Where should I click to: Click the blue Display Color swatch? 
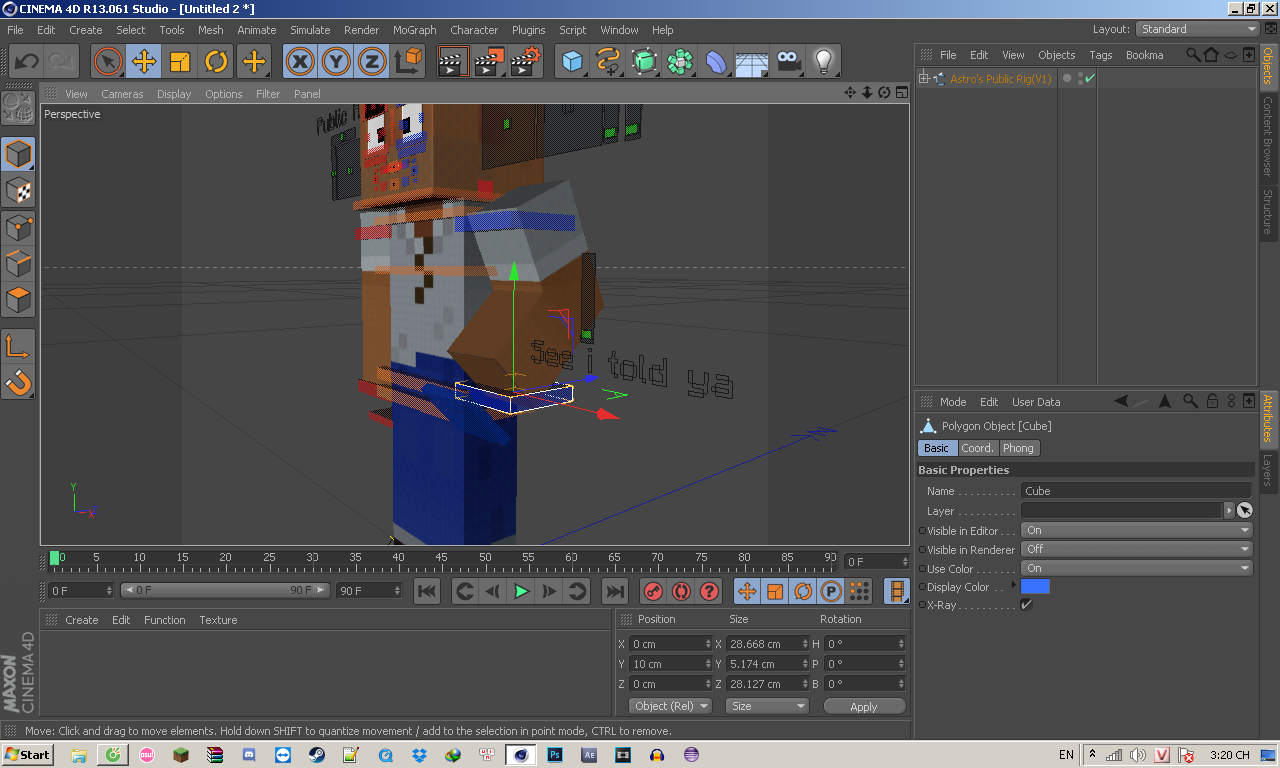click(1035, 587)
